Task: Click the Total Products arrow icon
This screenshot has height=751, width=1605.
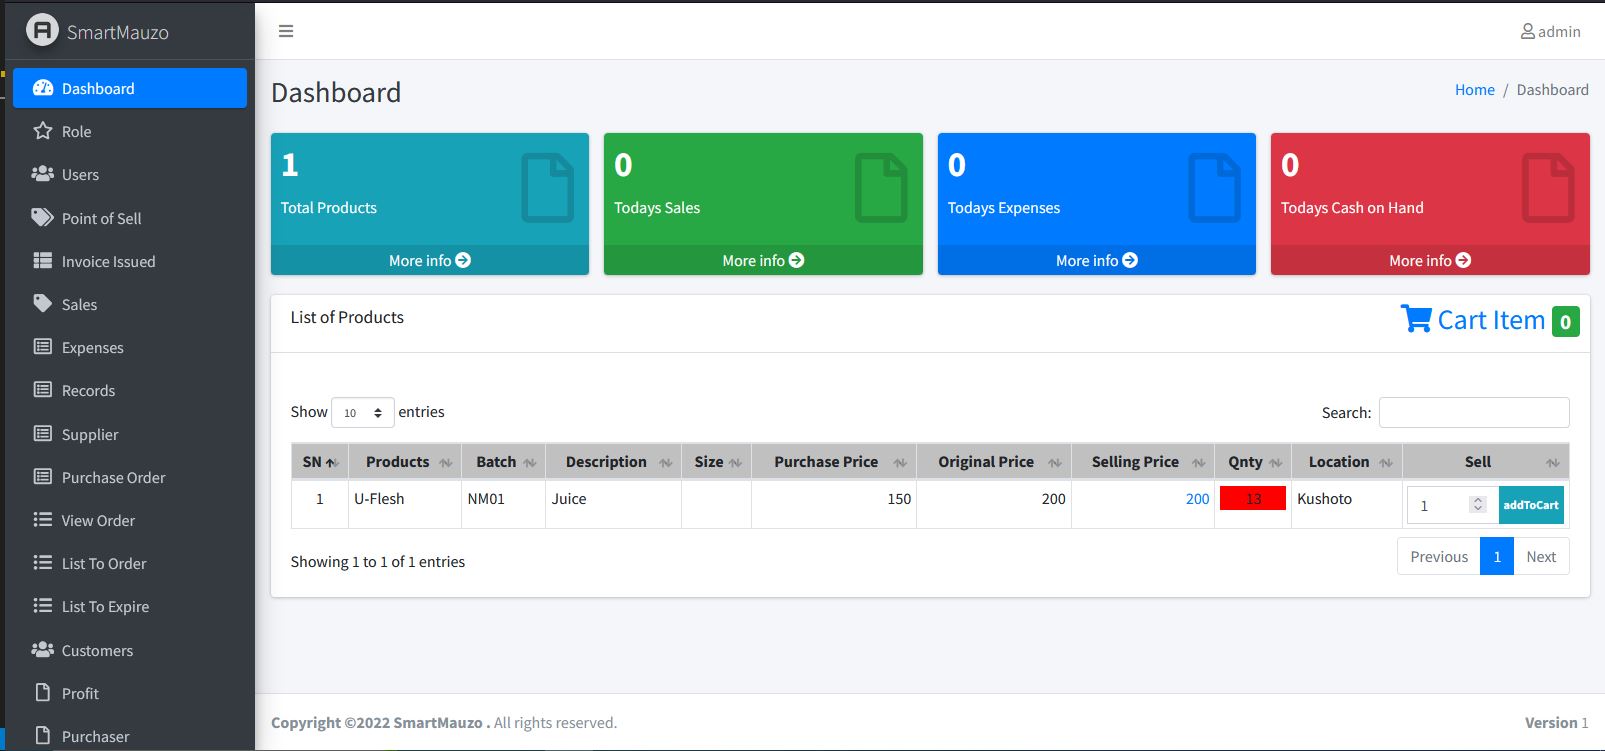Action: [x=463, y=260]
